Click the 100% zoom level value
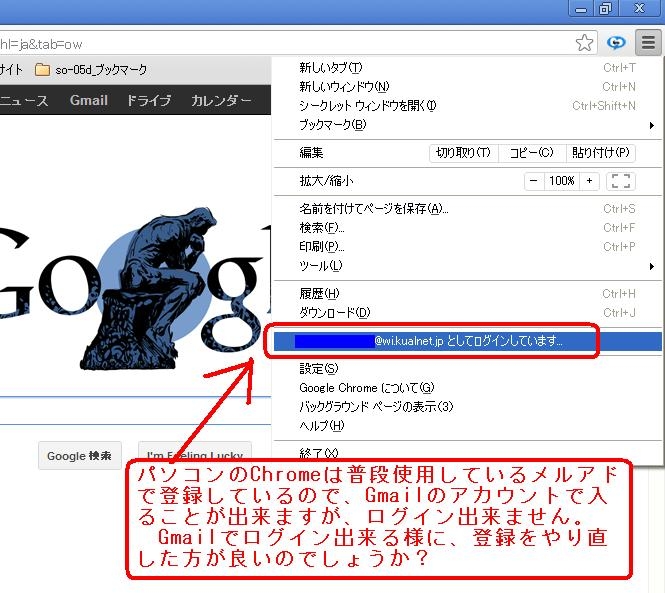The width and height of the screenshot is (665, 593). click(562, 181)
